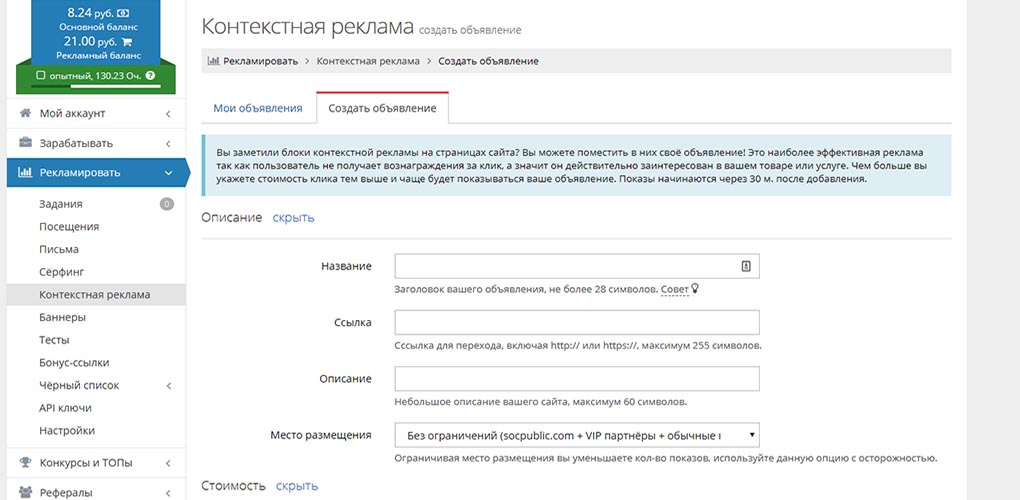Screen dimensions: 1020x500
Task: Expand the Рефералы menu chevron
Action: (168, 493)
